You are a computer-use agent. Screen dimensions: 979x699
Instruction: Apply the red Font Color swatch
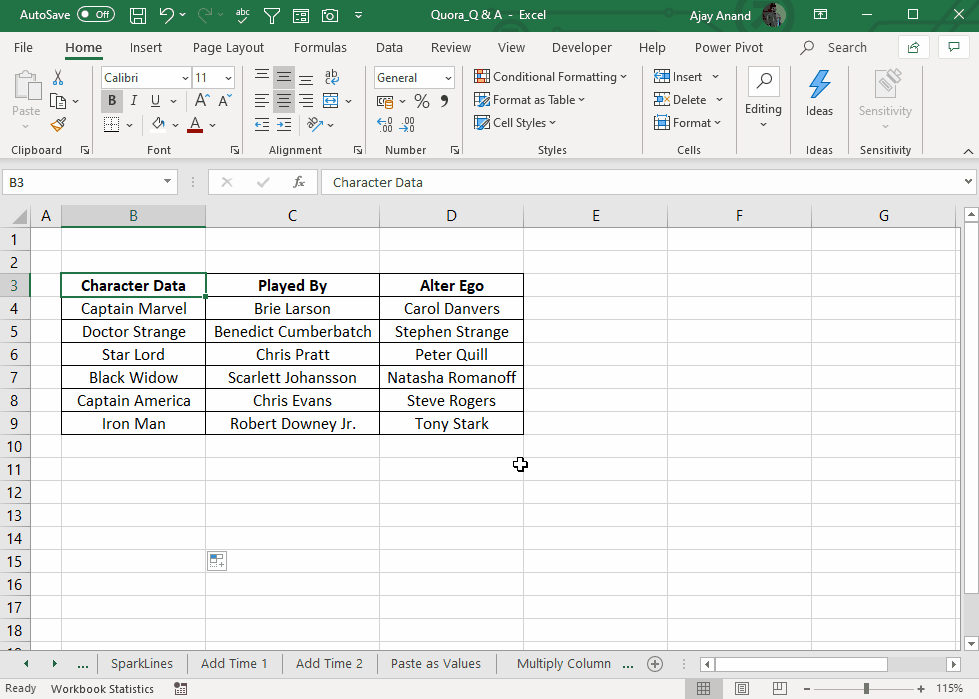195,124
